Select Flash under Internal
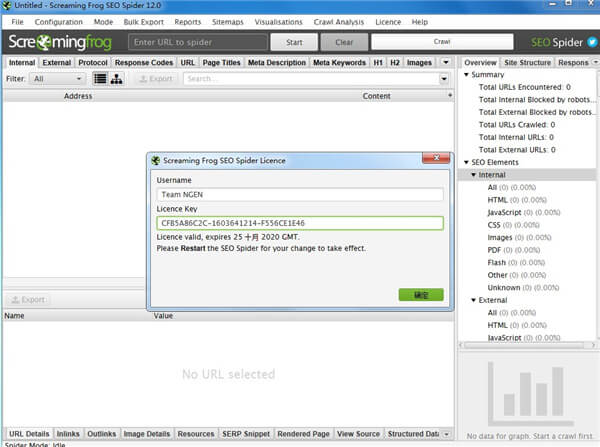The height and width of the screenshot is (447, 600). coord(516,263)
